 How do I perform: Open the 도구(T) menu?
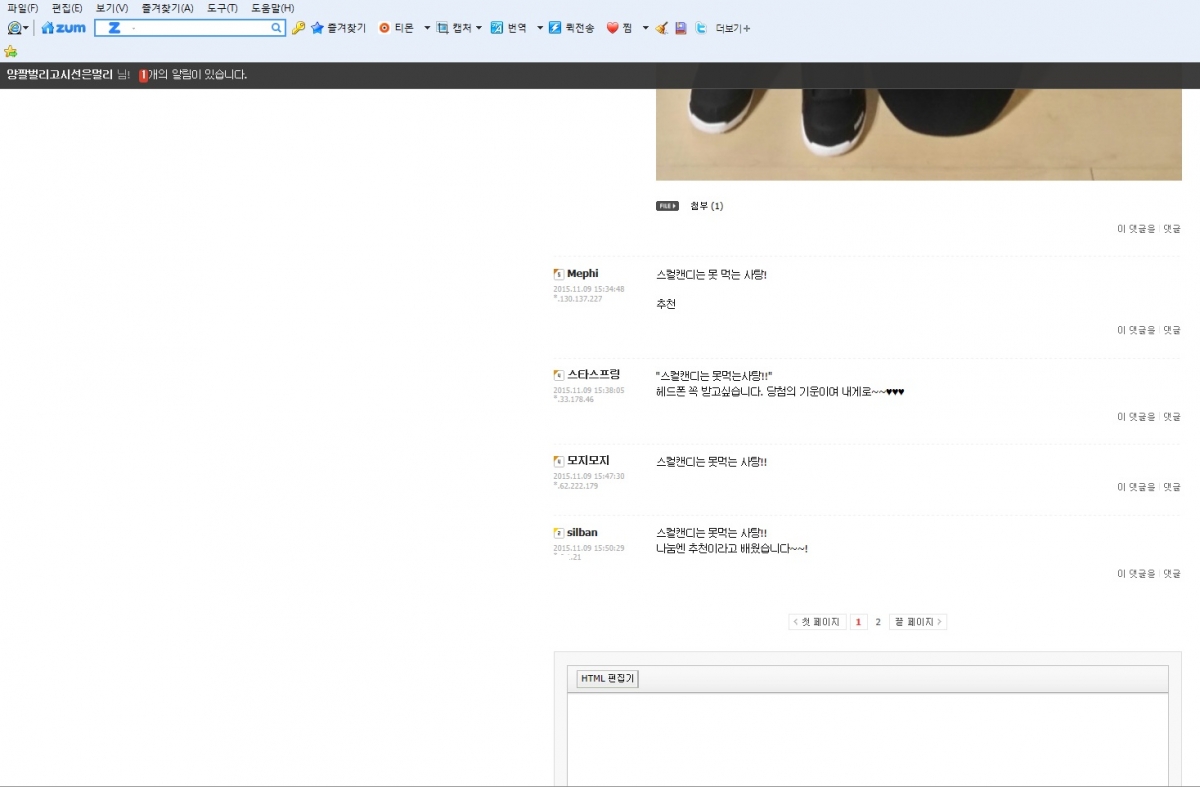tap(222, 8)
